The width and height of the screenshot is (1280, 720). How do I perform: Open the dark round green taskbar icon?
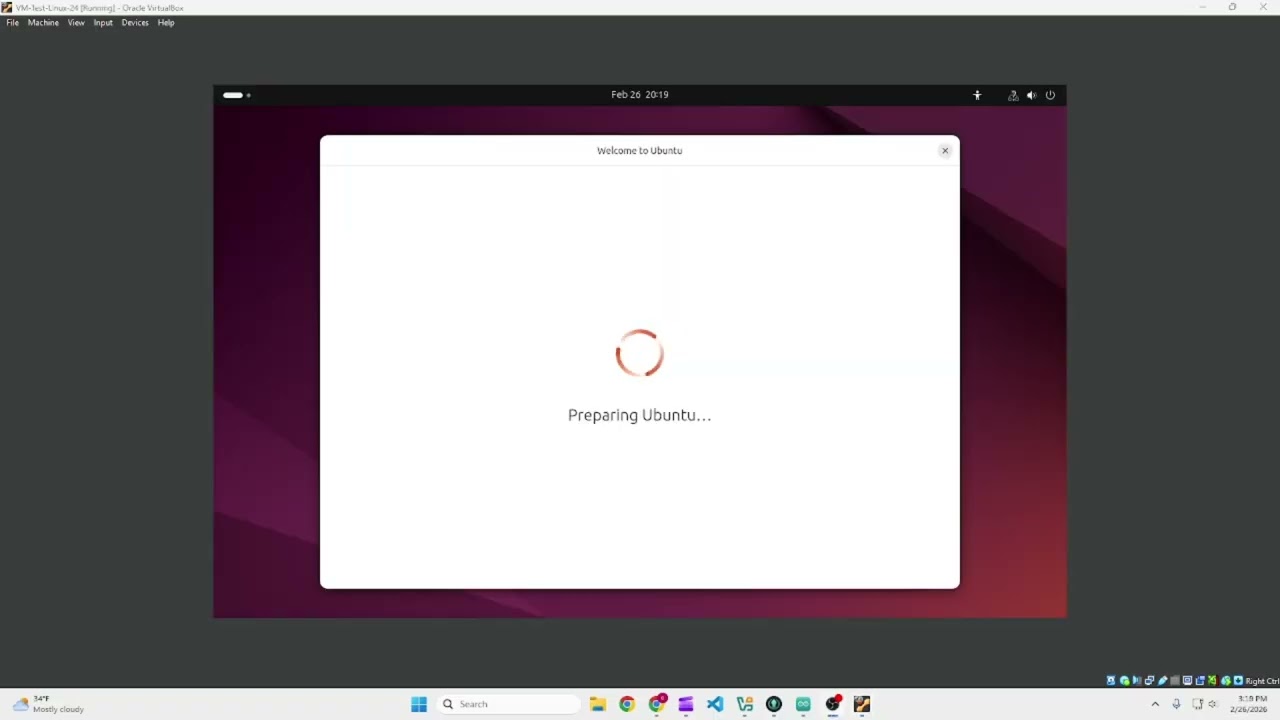[774, 704]
